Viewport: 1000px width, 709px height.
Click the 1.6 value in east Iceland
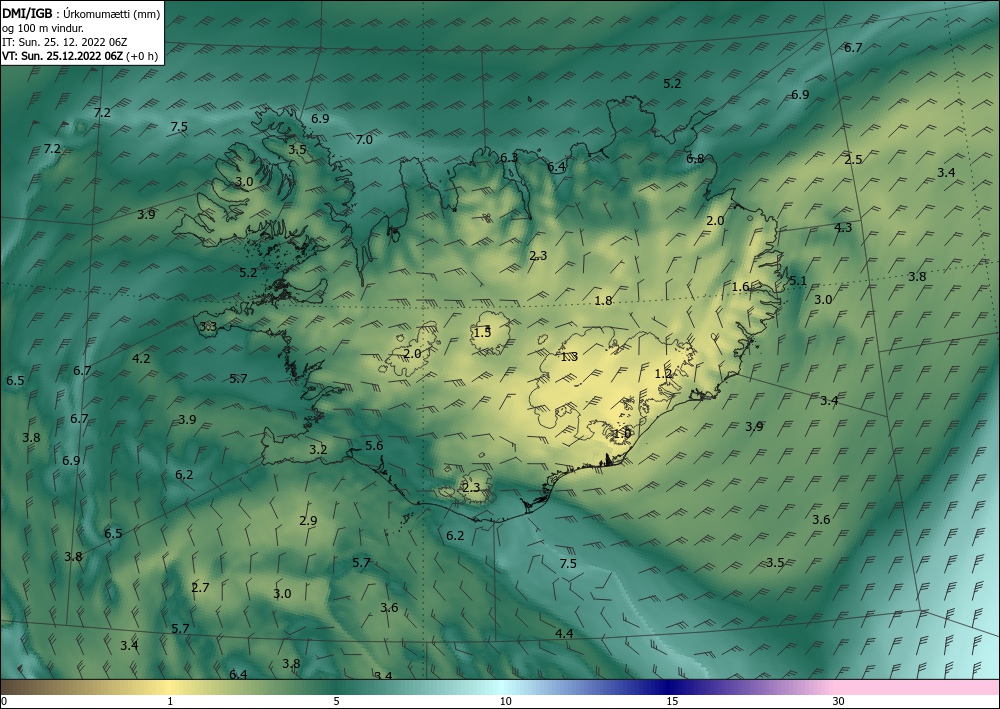(x=740, y=287)
